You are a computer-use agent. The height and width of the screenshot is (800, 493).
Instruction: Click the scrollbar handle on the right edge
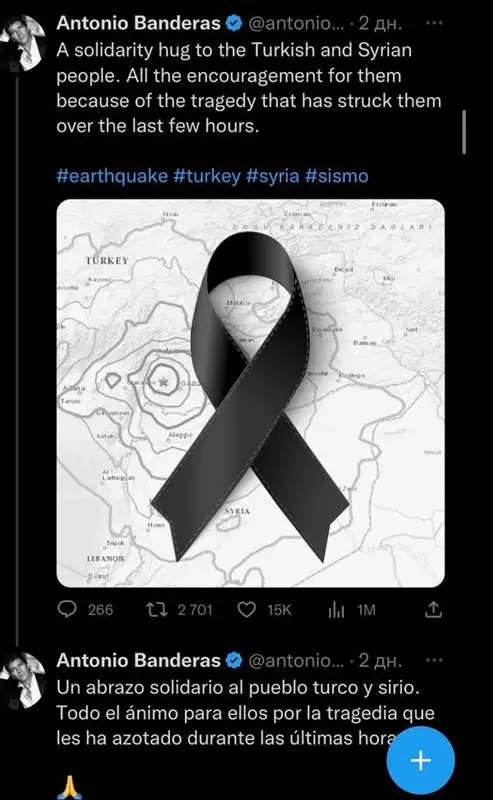pyautogui.click(x=464, y=132)
